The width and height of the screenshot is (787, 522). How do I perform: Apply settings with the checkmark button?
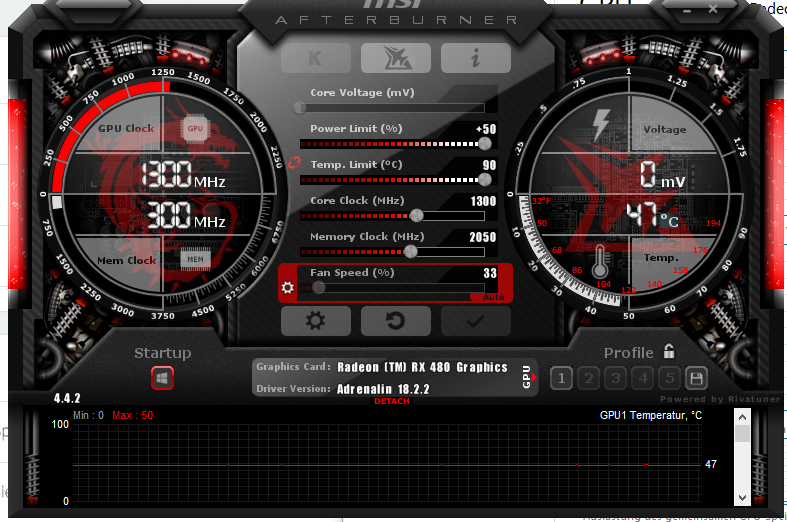pyautogui.click(x=476, y=320)
